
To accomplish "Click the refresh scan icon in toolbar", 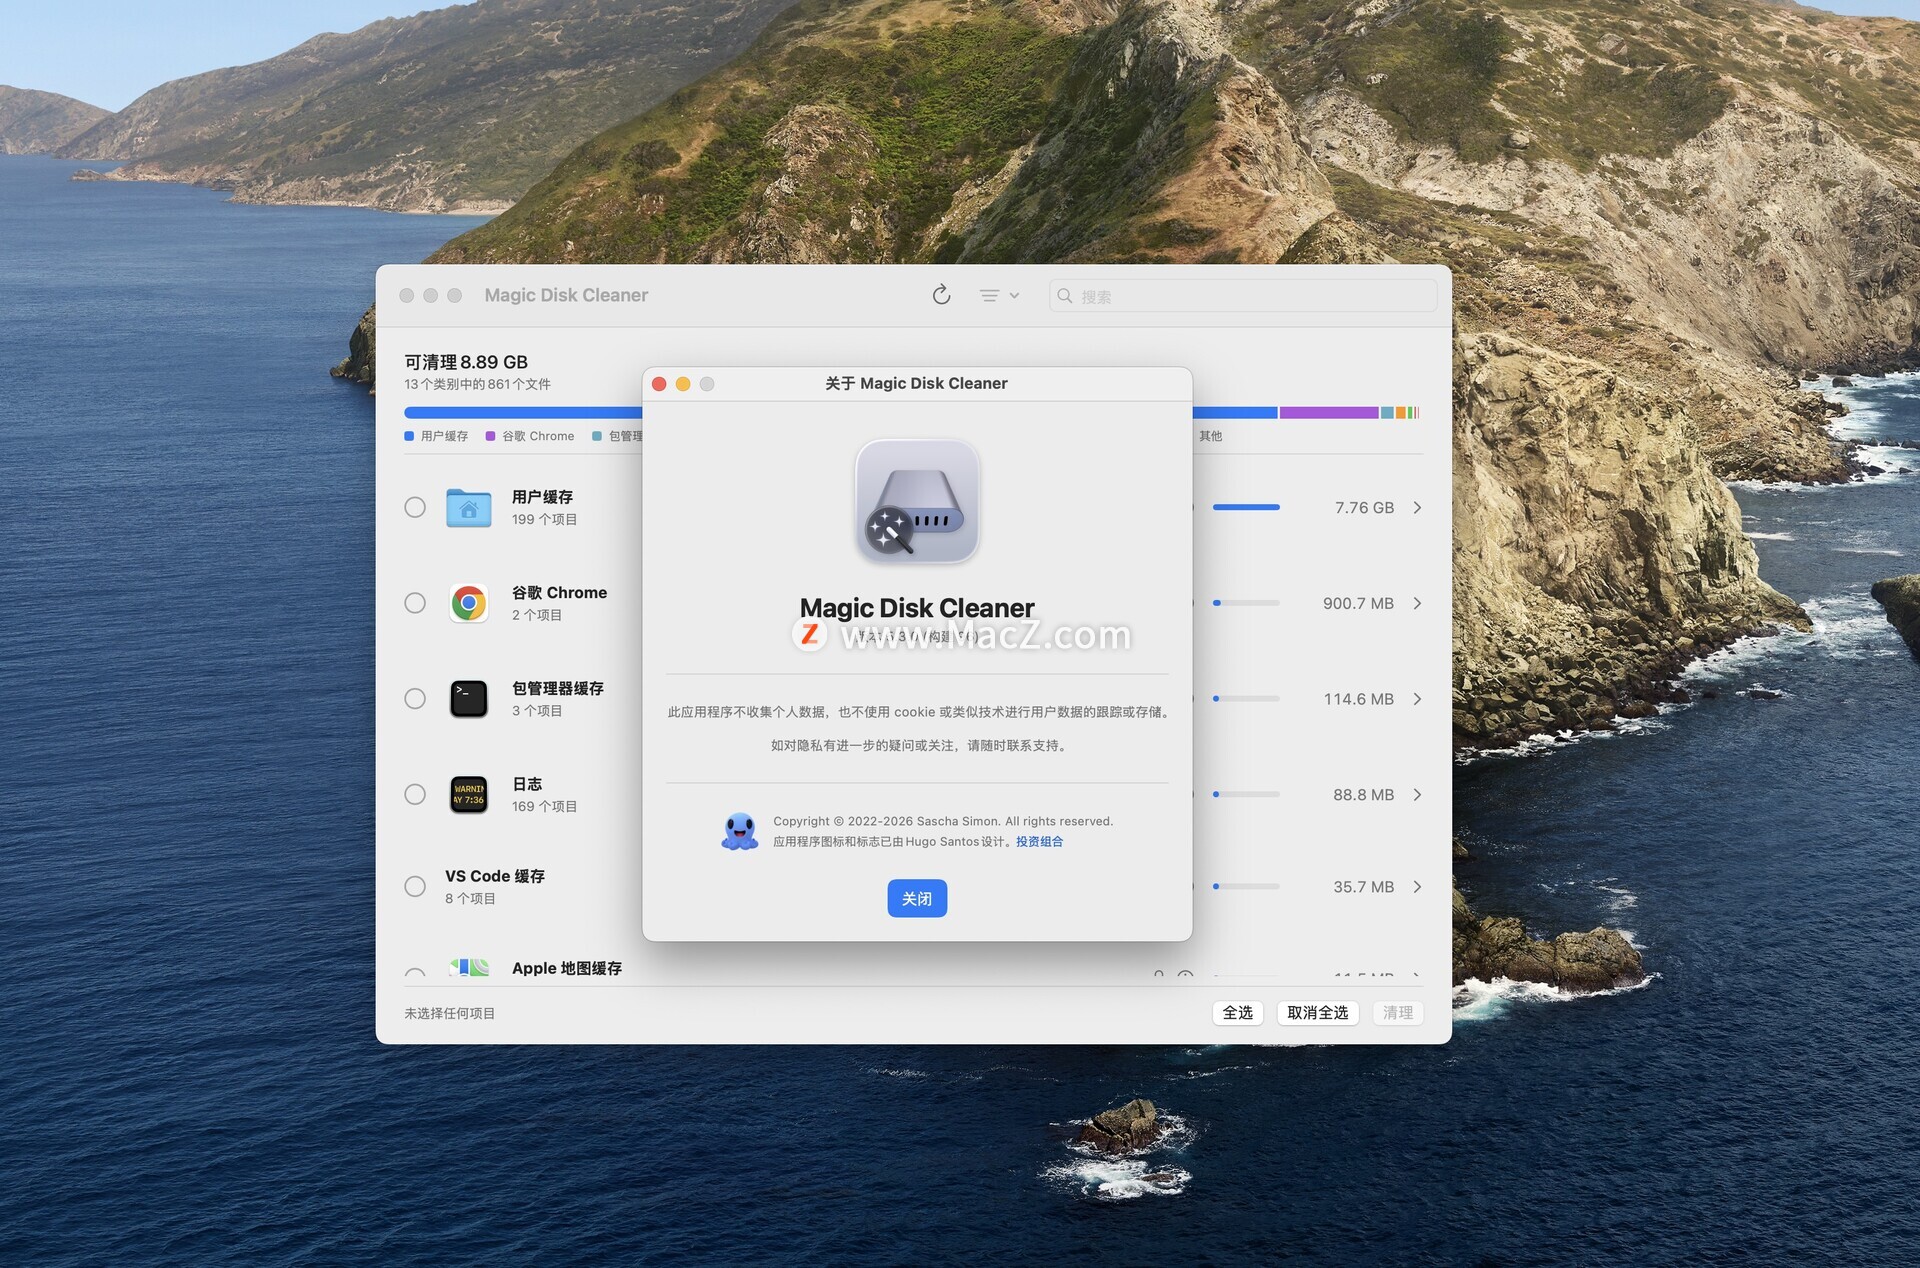I will [941, 295].
